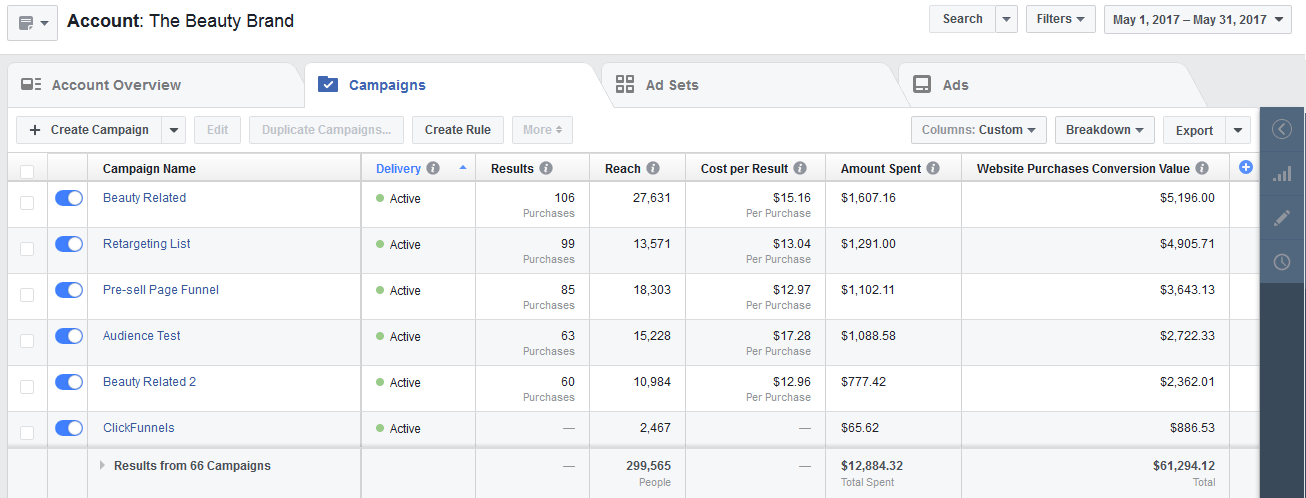Turn off the Beauty Related campaign toggle
This screenshot has height=498, width=1306.
click(x=69, y=198)
